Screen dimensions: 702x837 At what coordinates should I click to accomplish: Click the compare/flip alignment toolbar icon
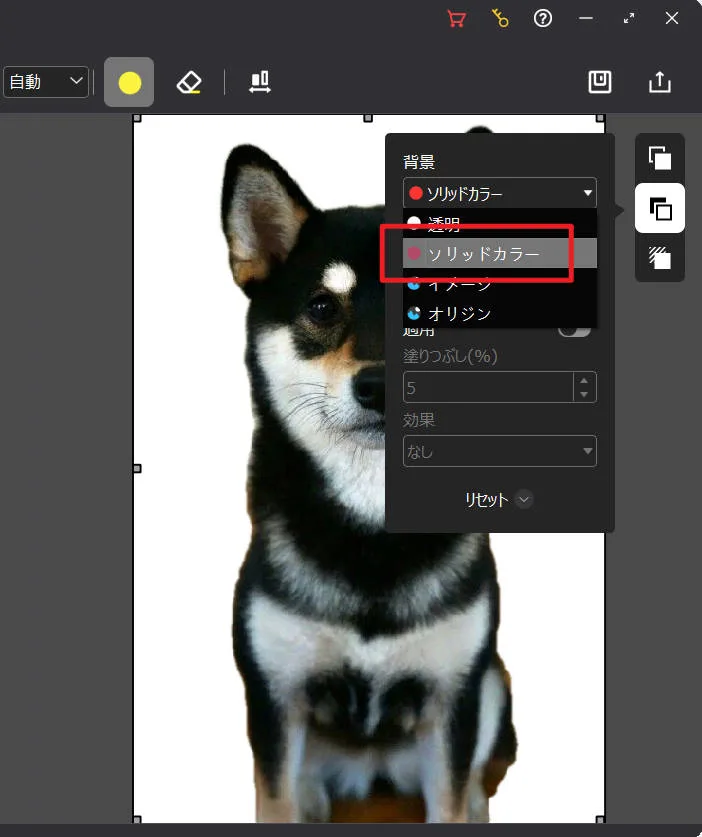click(x=260, y=82)
